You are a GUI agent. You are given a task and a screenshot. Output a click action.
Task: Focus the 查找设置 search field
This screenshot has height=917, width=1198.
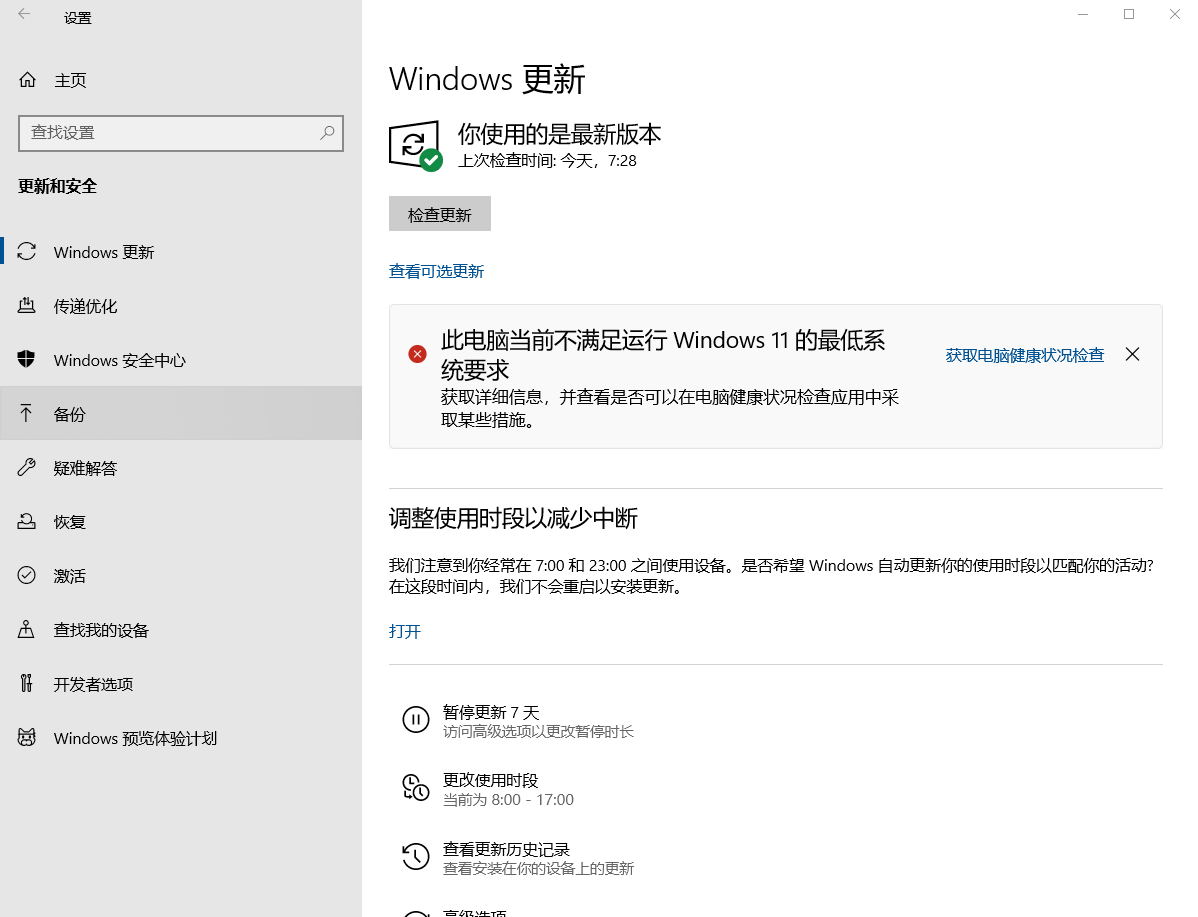coord(181,133)
